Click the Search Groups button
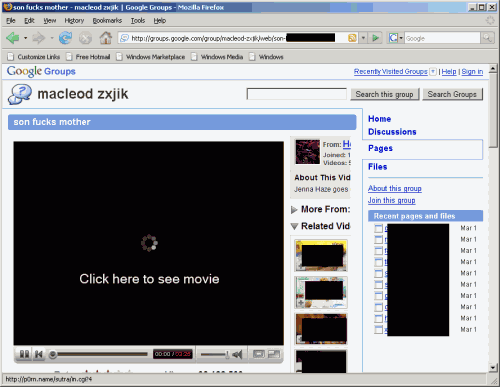This screenshot has height=387, width=500. [452, 94]
